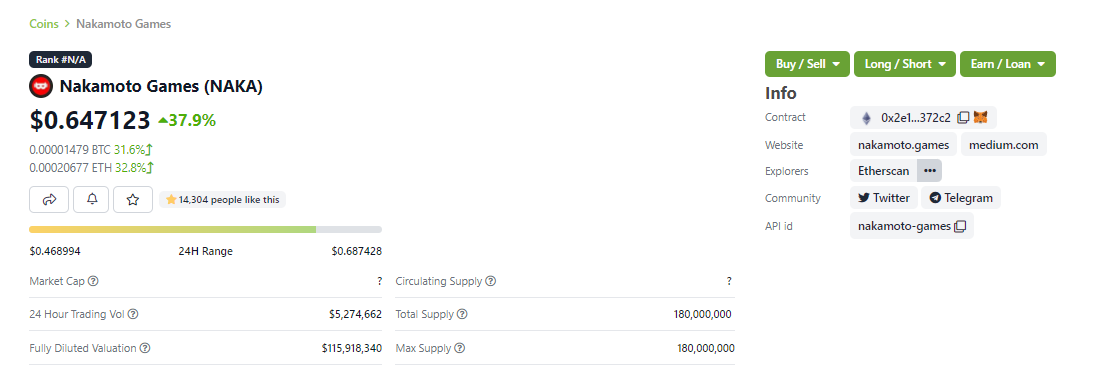Click Market Cap help question icon
Image resolution: width=1098 pixels, height=378 pixels.
[93, 281]
